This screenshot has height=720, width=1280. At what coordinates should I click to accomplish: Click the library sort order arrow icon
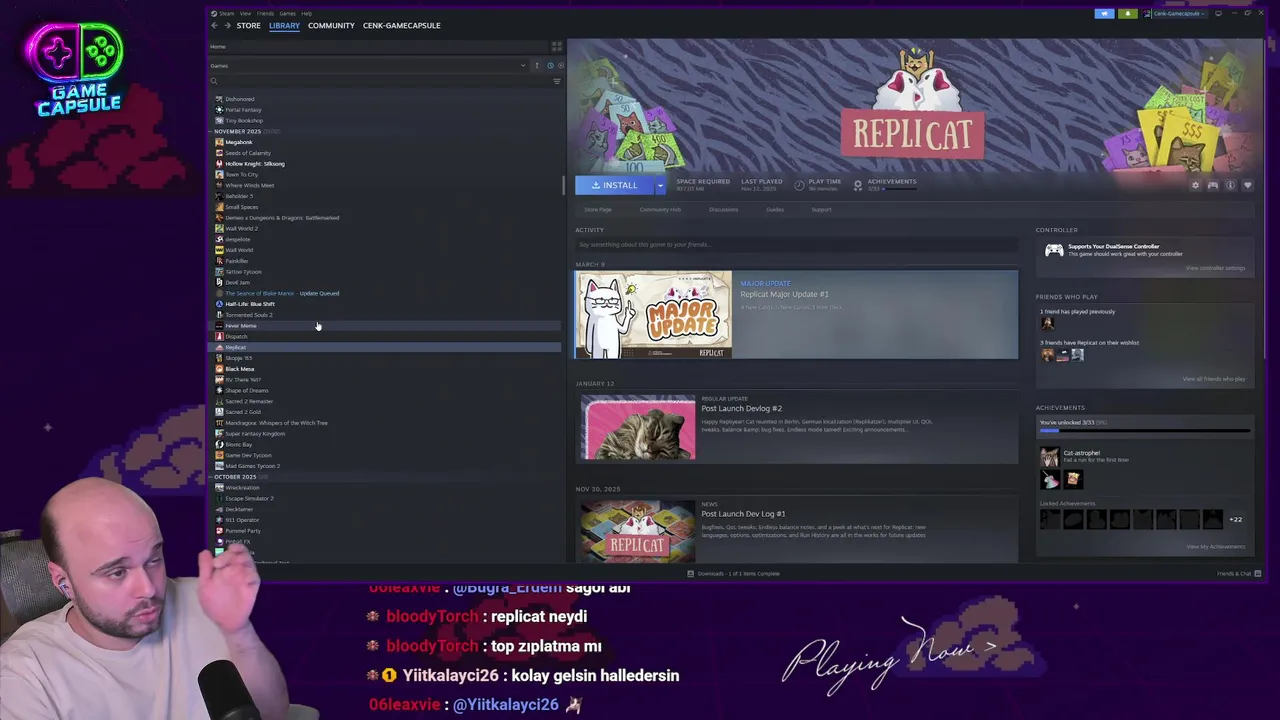pos(537,65)
